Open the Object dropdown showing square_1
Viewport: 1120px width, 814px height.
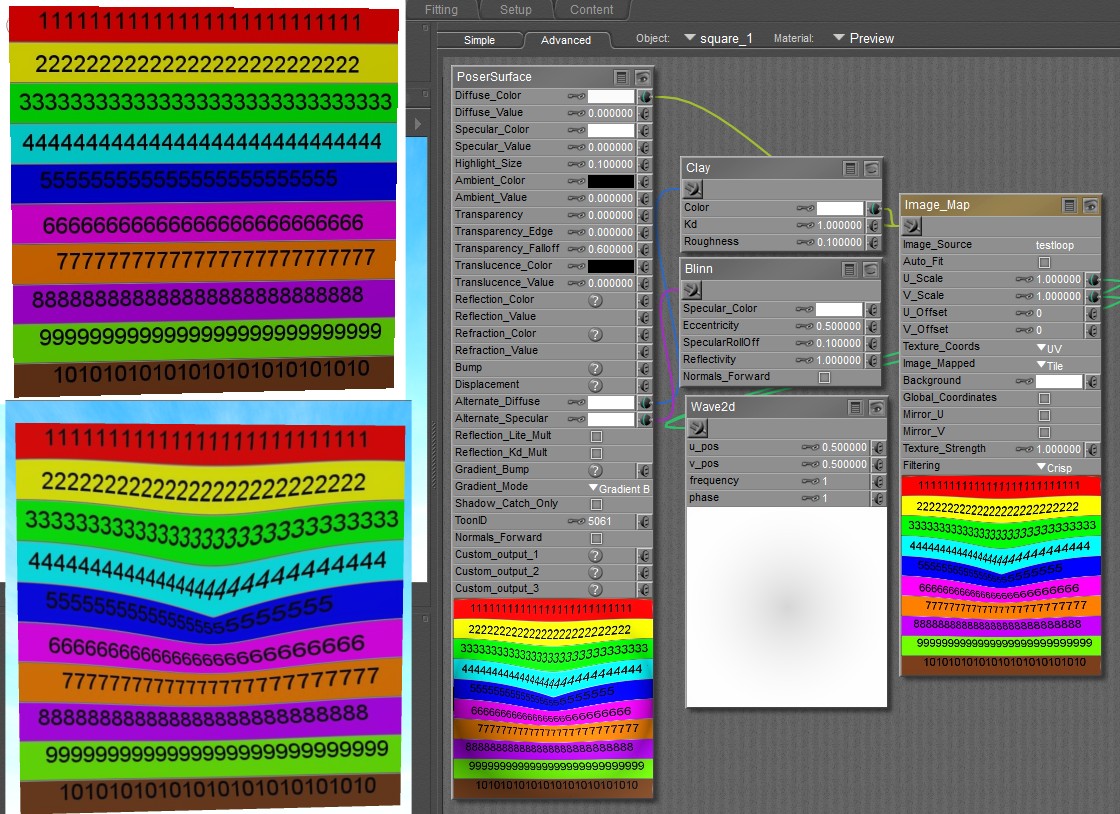[x=718, y=38]
